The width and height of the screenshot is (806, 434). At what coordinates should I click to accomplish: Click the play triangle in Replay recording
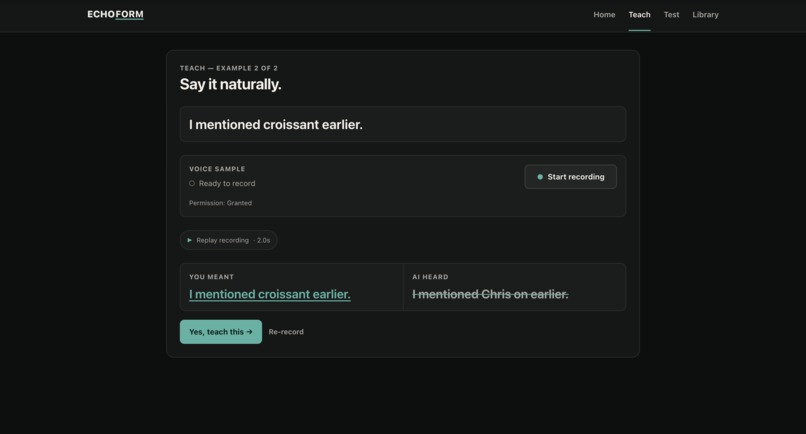189,240
